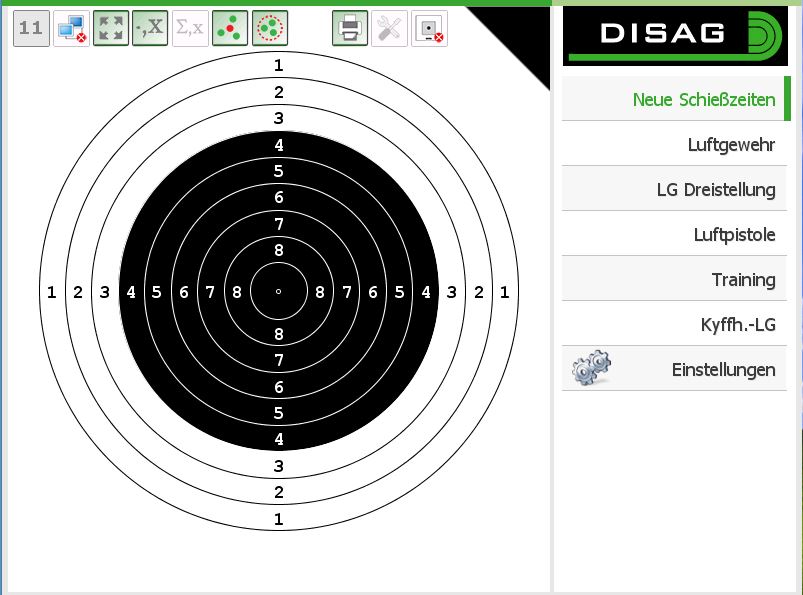
Task: Open the LG Dreistellung option
Action: [715, 189]
